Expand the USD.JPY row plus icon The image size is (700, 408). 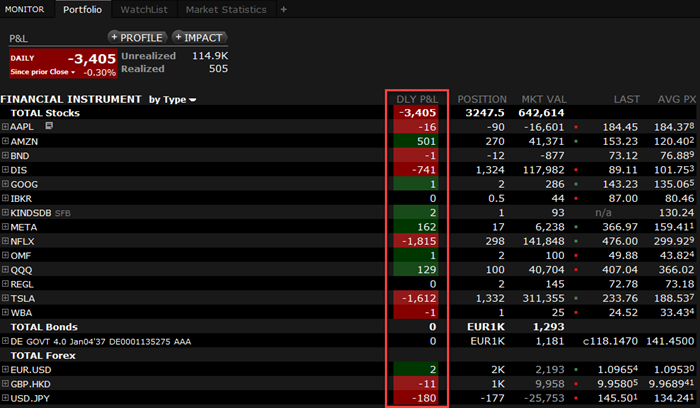(5, 398)
